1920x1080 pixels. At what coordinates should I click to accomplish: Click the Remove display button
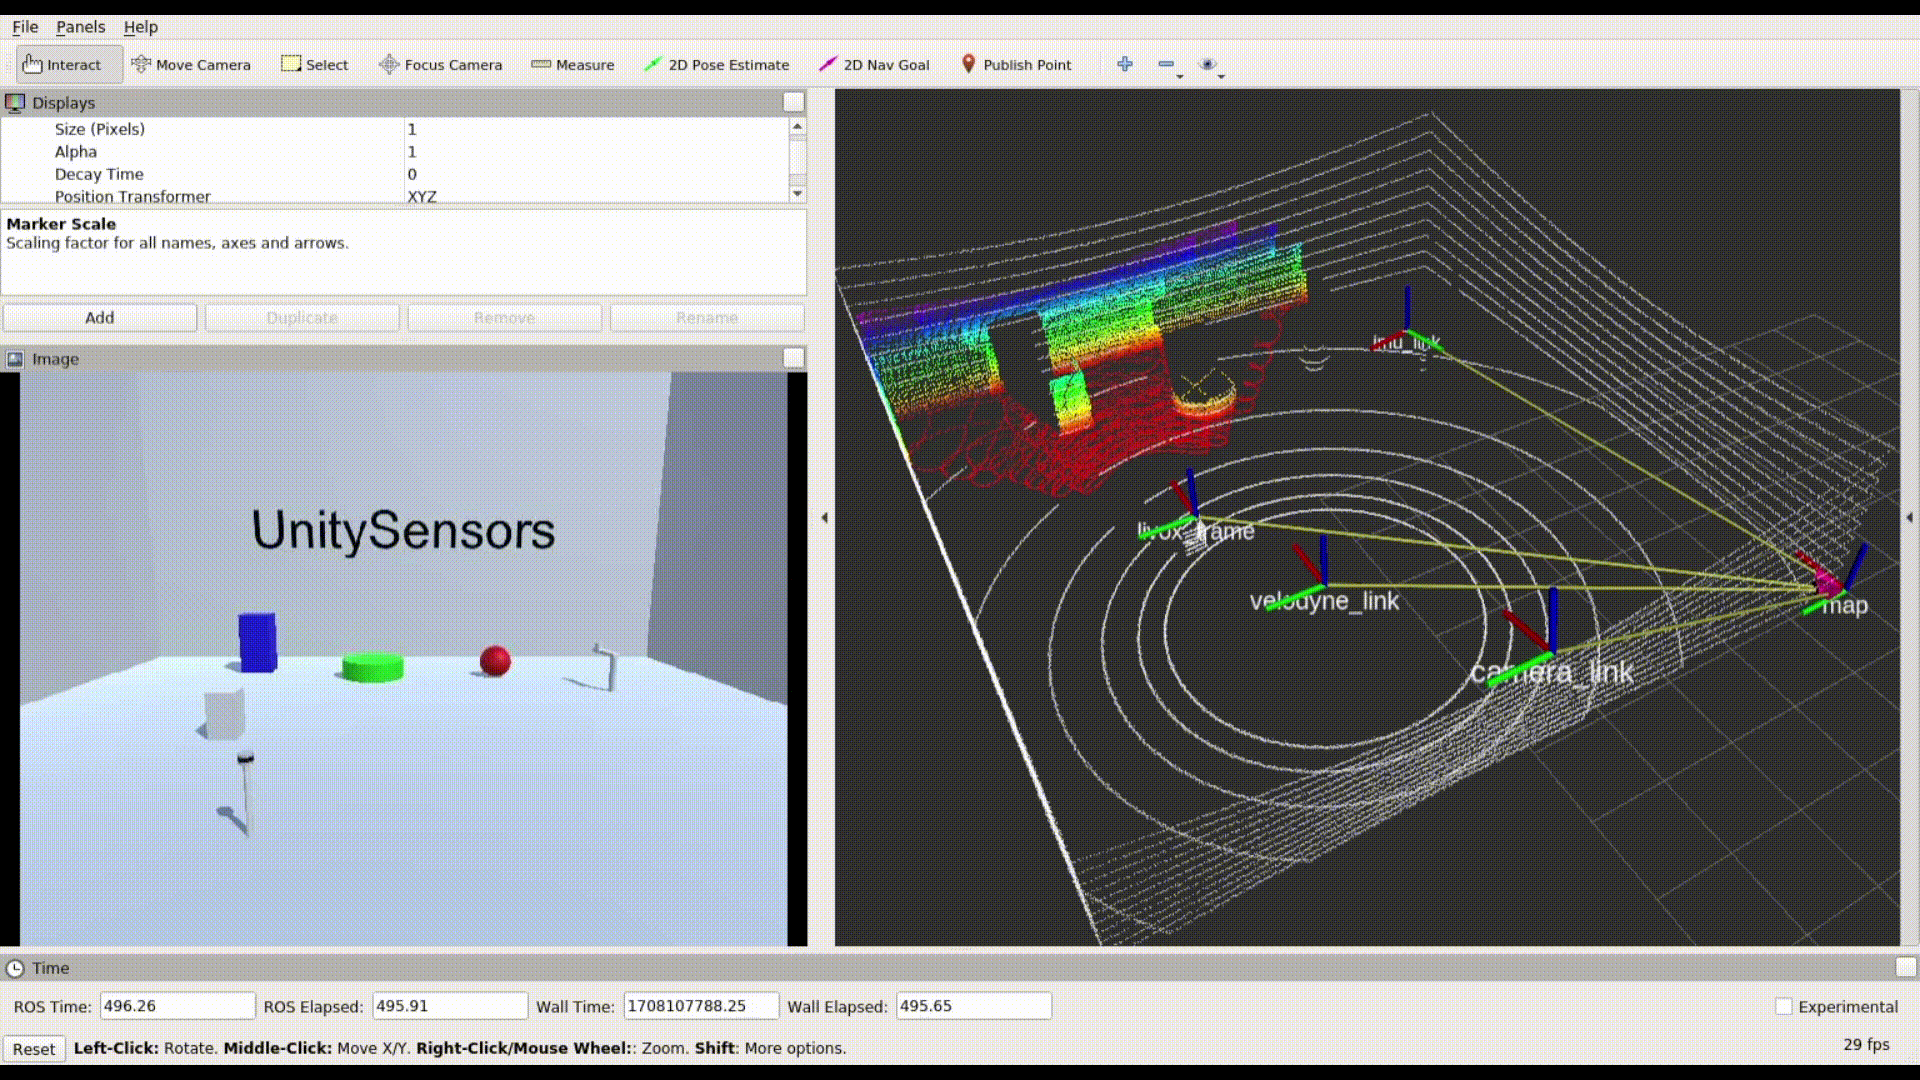504,316
